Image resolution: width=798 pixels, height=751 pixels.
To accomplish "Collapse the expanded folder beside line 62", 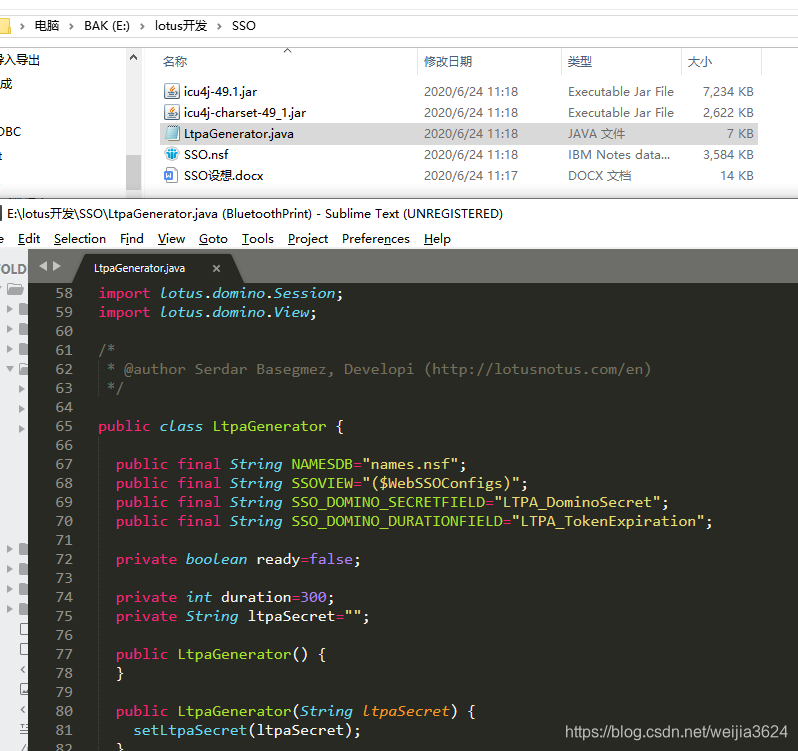I will 10,368.
